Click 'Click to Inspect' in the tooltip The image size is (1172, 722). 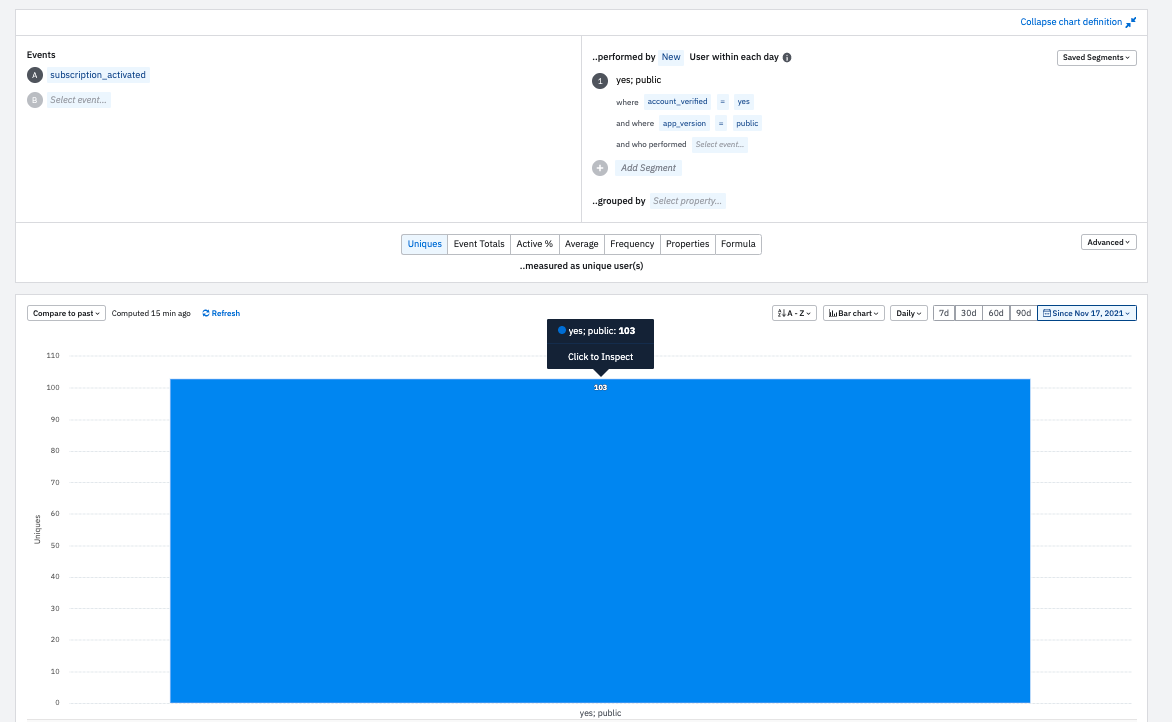click(x=600, y=357)
